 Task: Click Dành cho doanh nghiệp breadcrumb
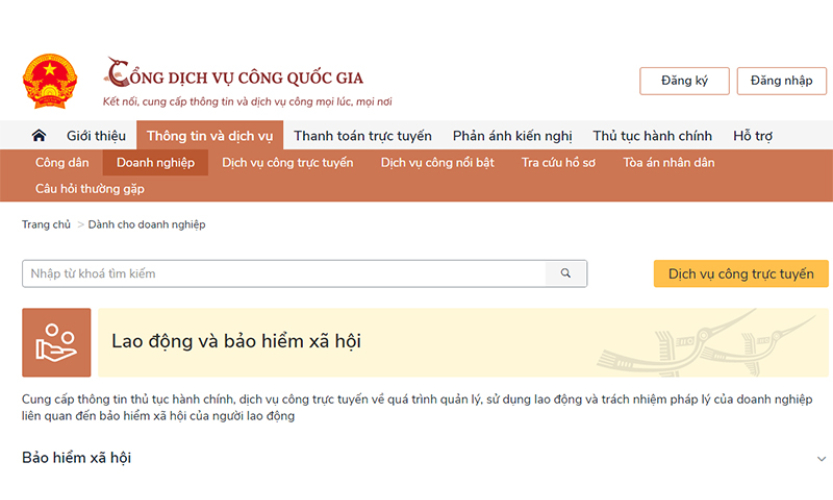(x=147, y=225)
